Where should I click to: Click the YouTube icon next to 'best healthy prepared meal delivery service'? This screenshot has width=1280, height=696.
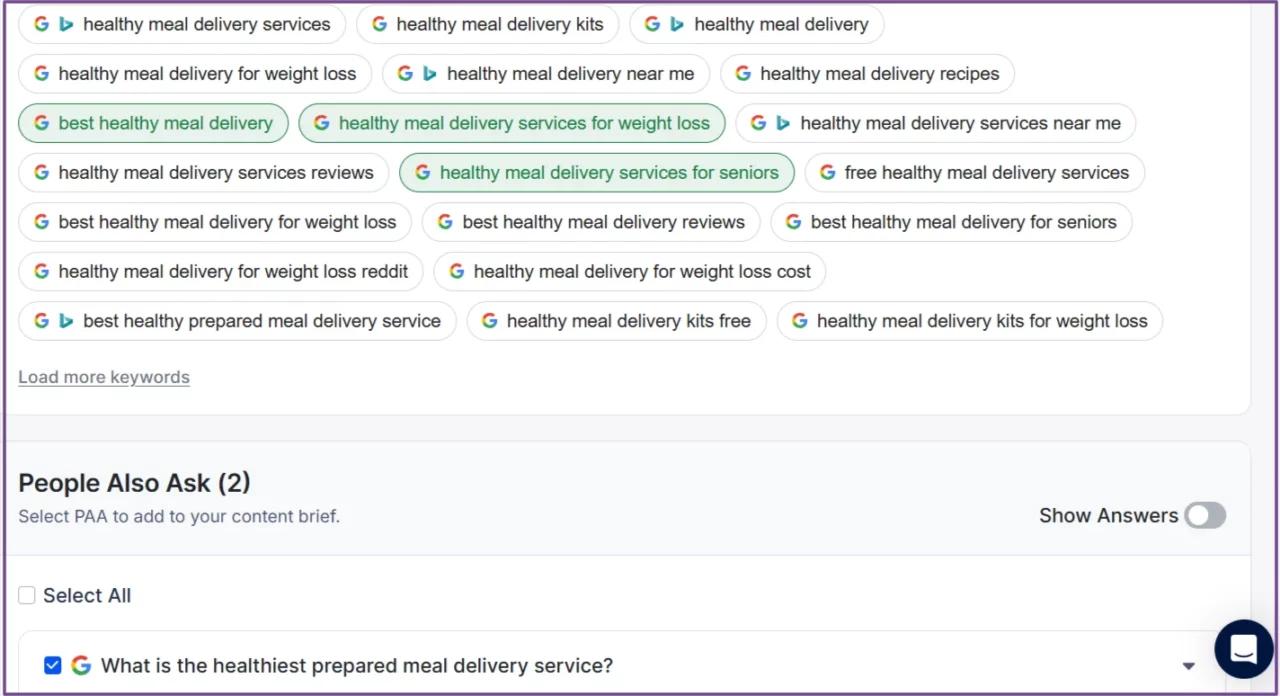pyautogui.click(x=66, y=320)
